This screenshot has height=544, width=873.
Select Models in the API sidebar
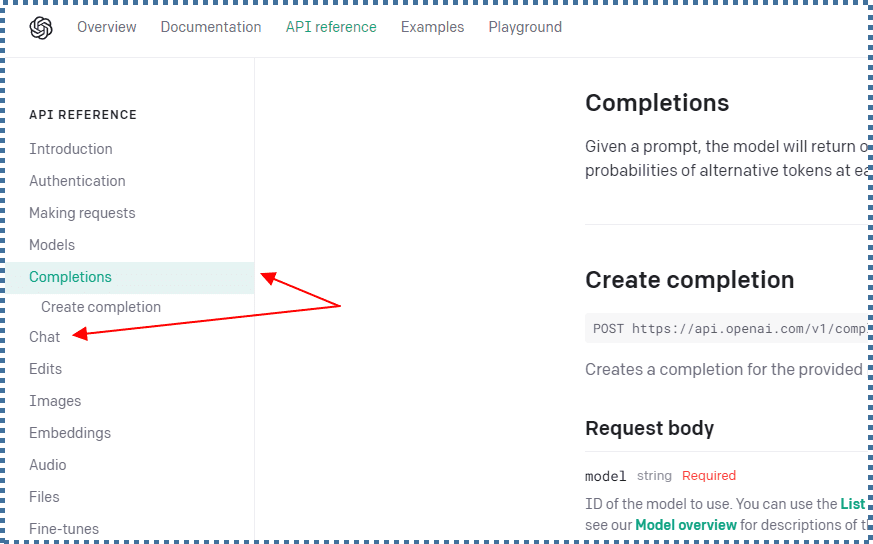[52, 245]
